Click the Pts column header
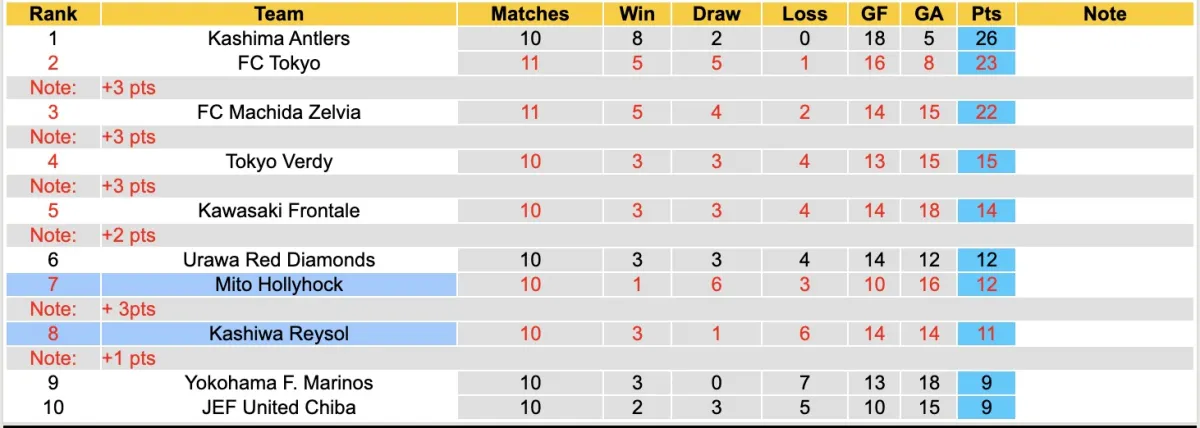 pyautogui.click(x=986, y=14)
